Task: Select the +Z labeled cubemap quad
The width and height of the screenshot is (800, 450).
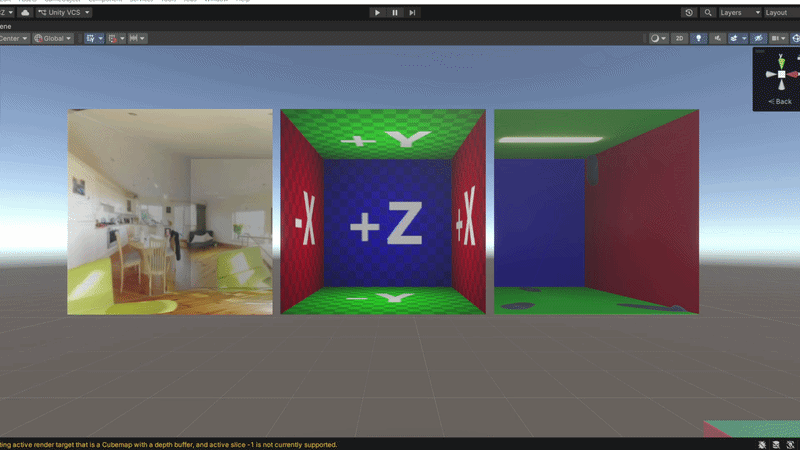Action: coord(383,212)
